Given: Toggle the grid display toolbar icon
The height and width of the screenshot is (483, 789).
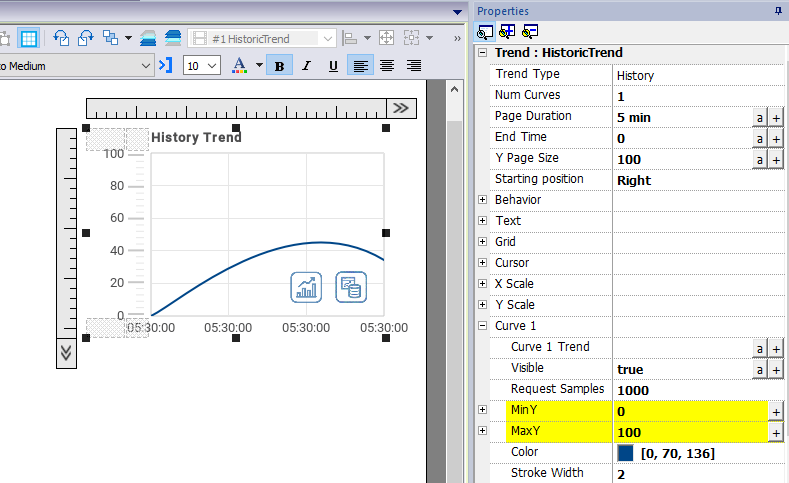Looking at the screenshot, I should (x=29, y=39).
